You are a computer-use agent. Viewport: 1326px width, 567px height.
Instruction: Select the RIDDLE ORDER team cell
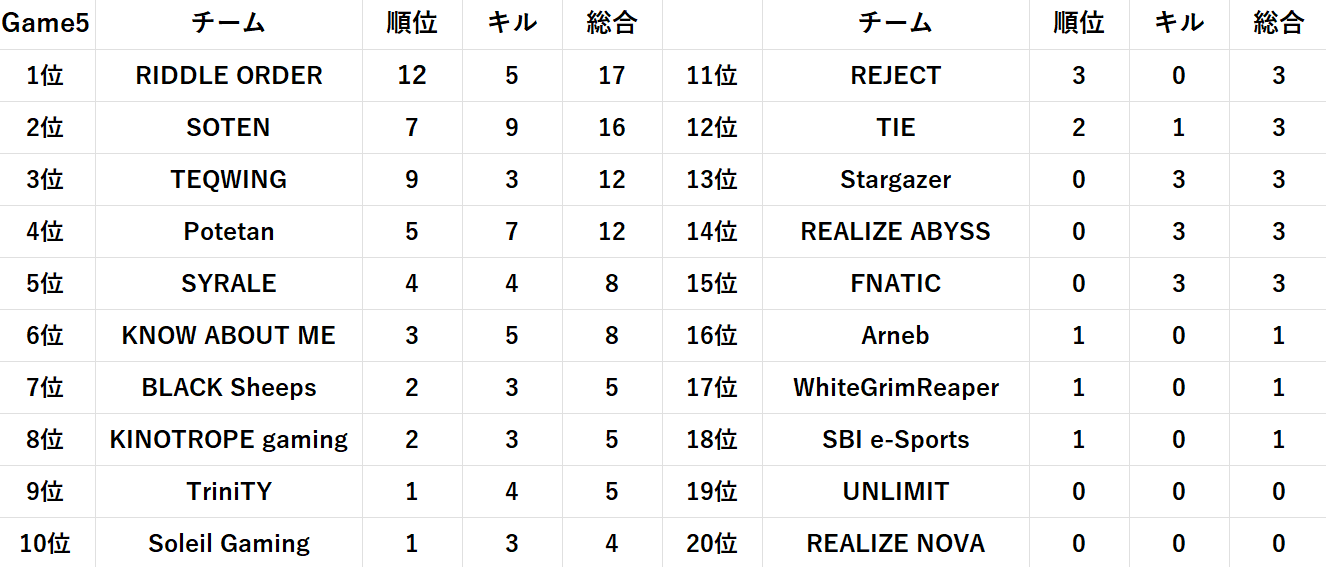pos(229,76)
